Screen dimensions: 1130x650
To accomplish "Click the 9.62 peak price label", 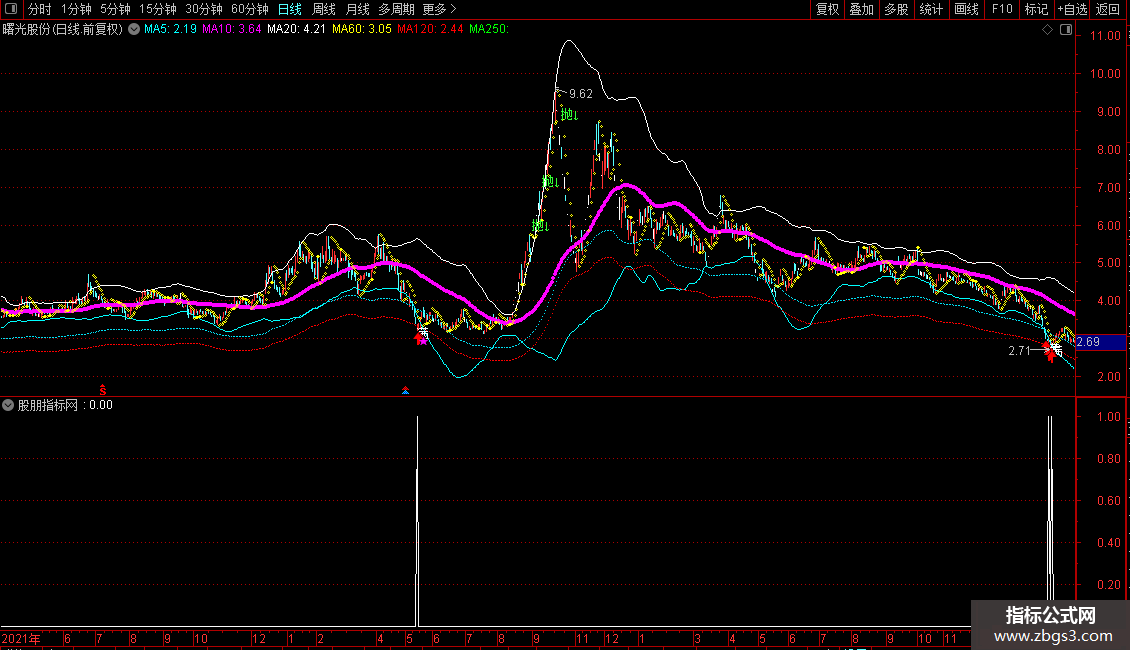I will [x=580, y=94].
